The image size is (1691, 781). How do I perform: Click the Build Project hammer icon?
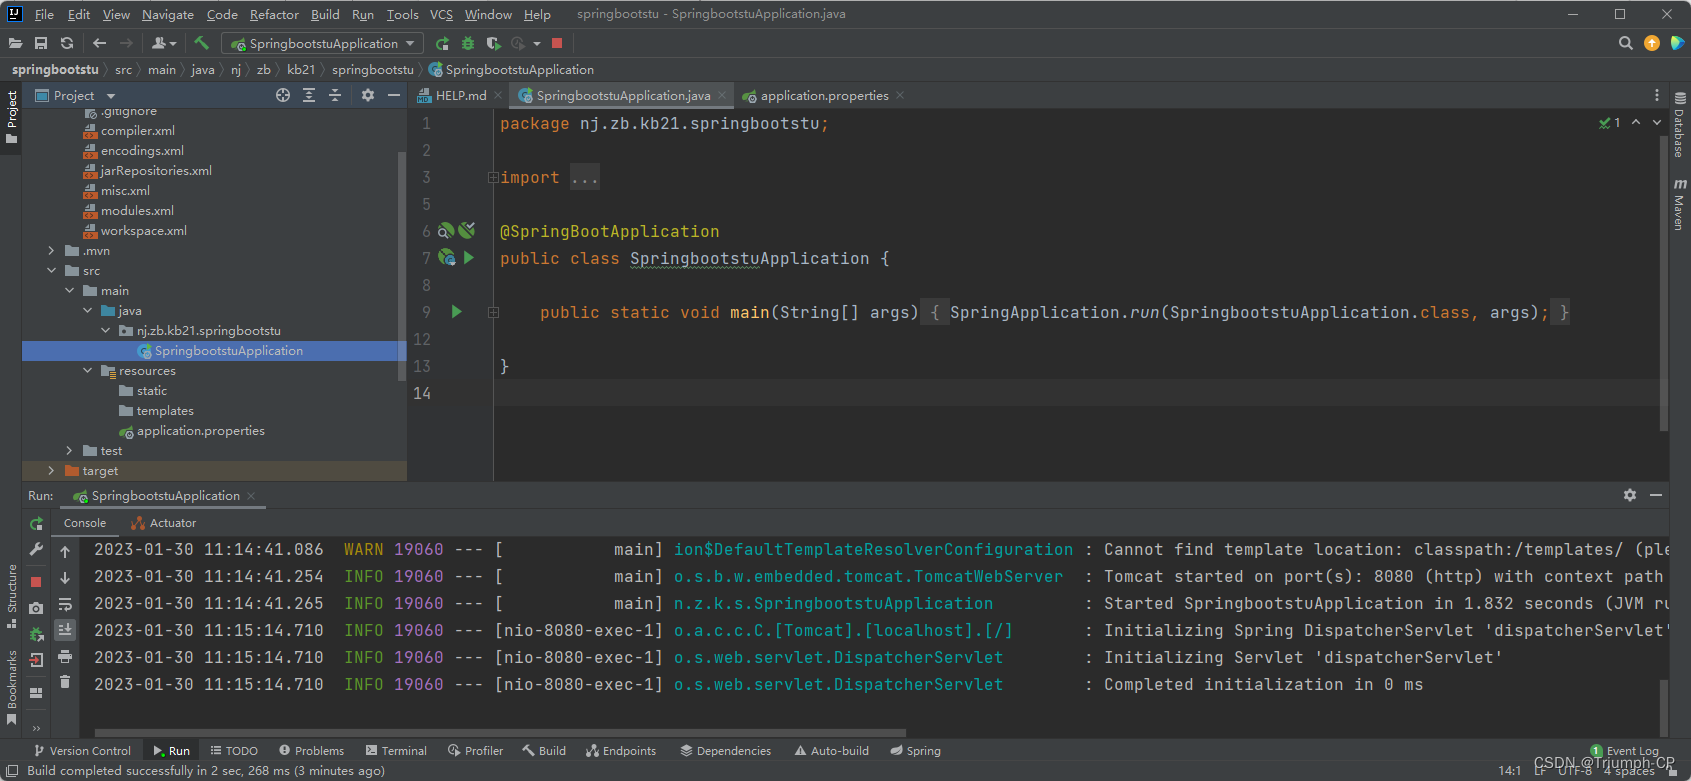[x=201, y=43]
